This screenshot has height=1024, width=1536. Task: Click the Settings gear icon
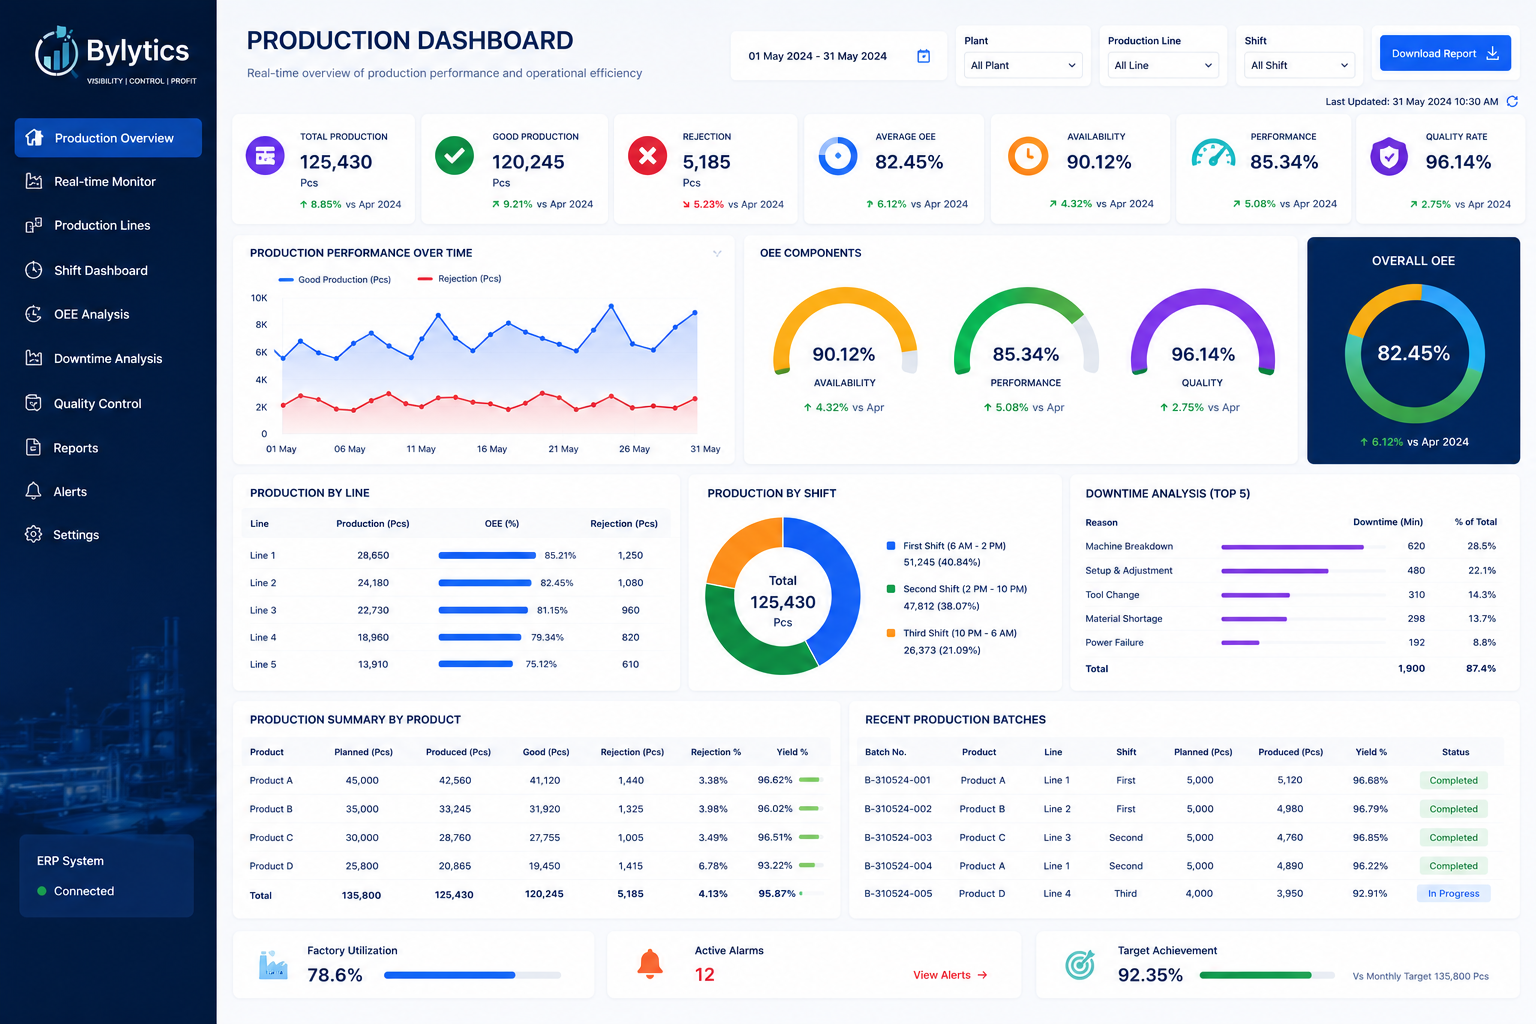click(x=34, y=534)
